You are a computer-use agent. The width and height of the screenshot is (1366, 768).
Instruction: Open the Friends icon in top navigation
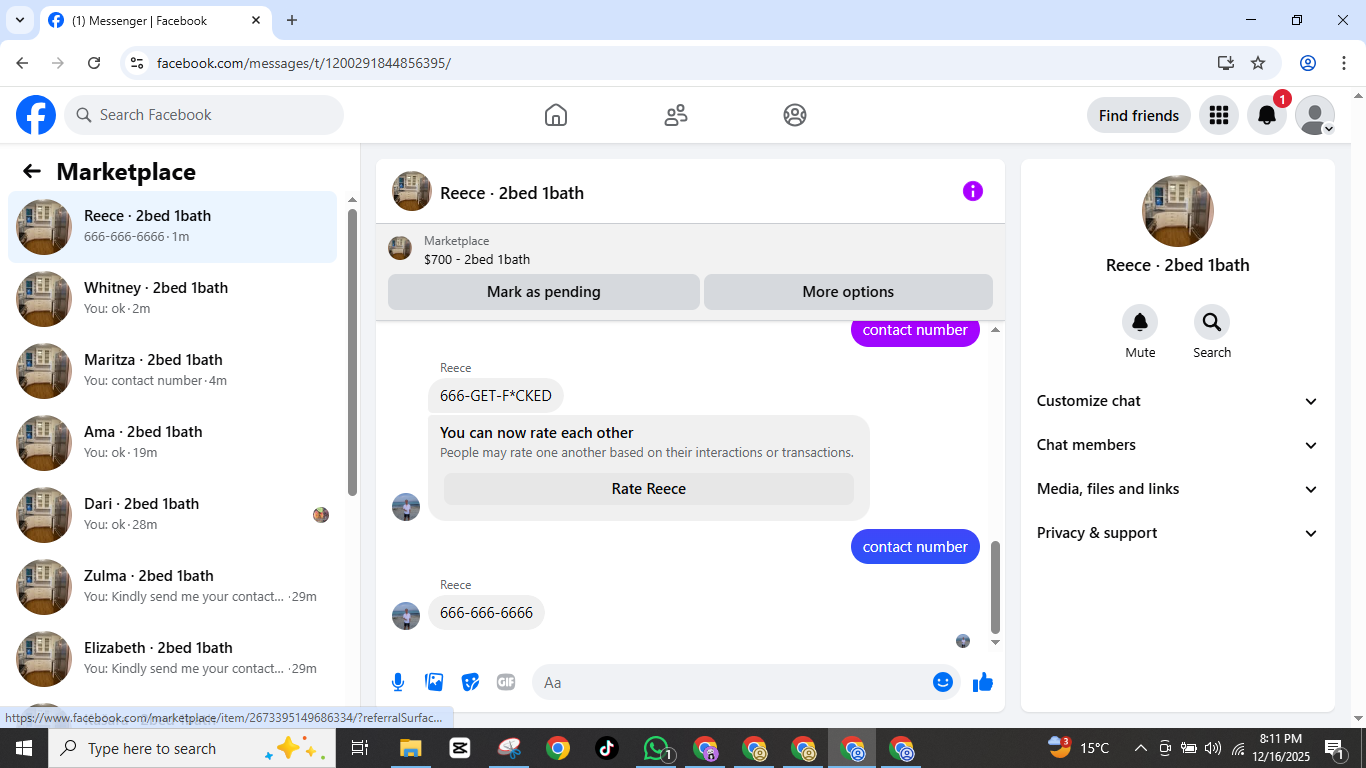tap(676, 115)
